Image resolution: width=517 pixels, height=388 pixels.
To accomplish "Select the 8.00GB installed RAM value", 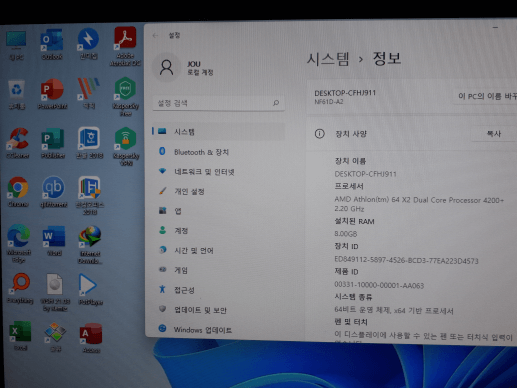I will click(346, 234).
